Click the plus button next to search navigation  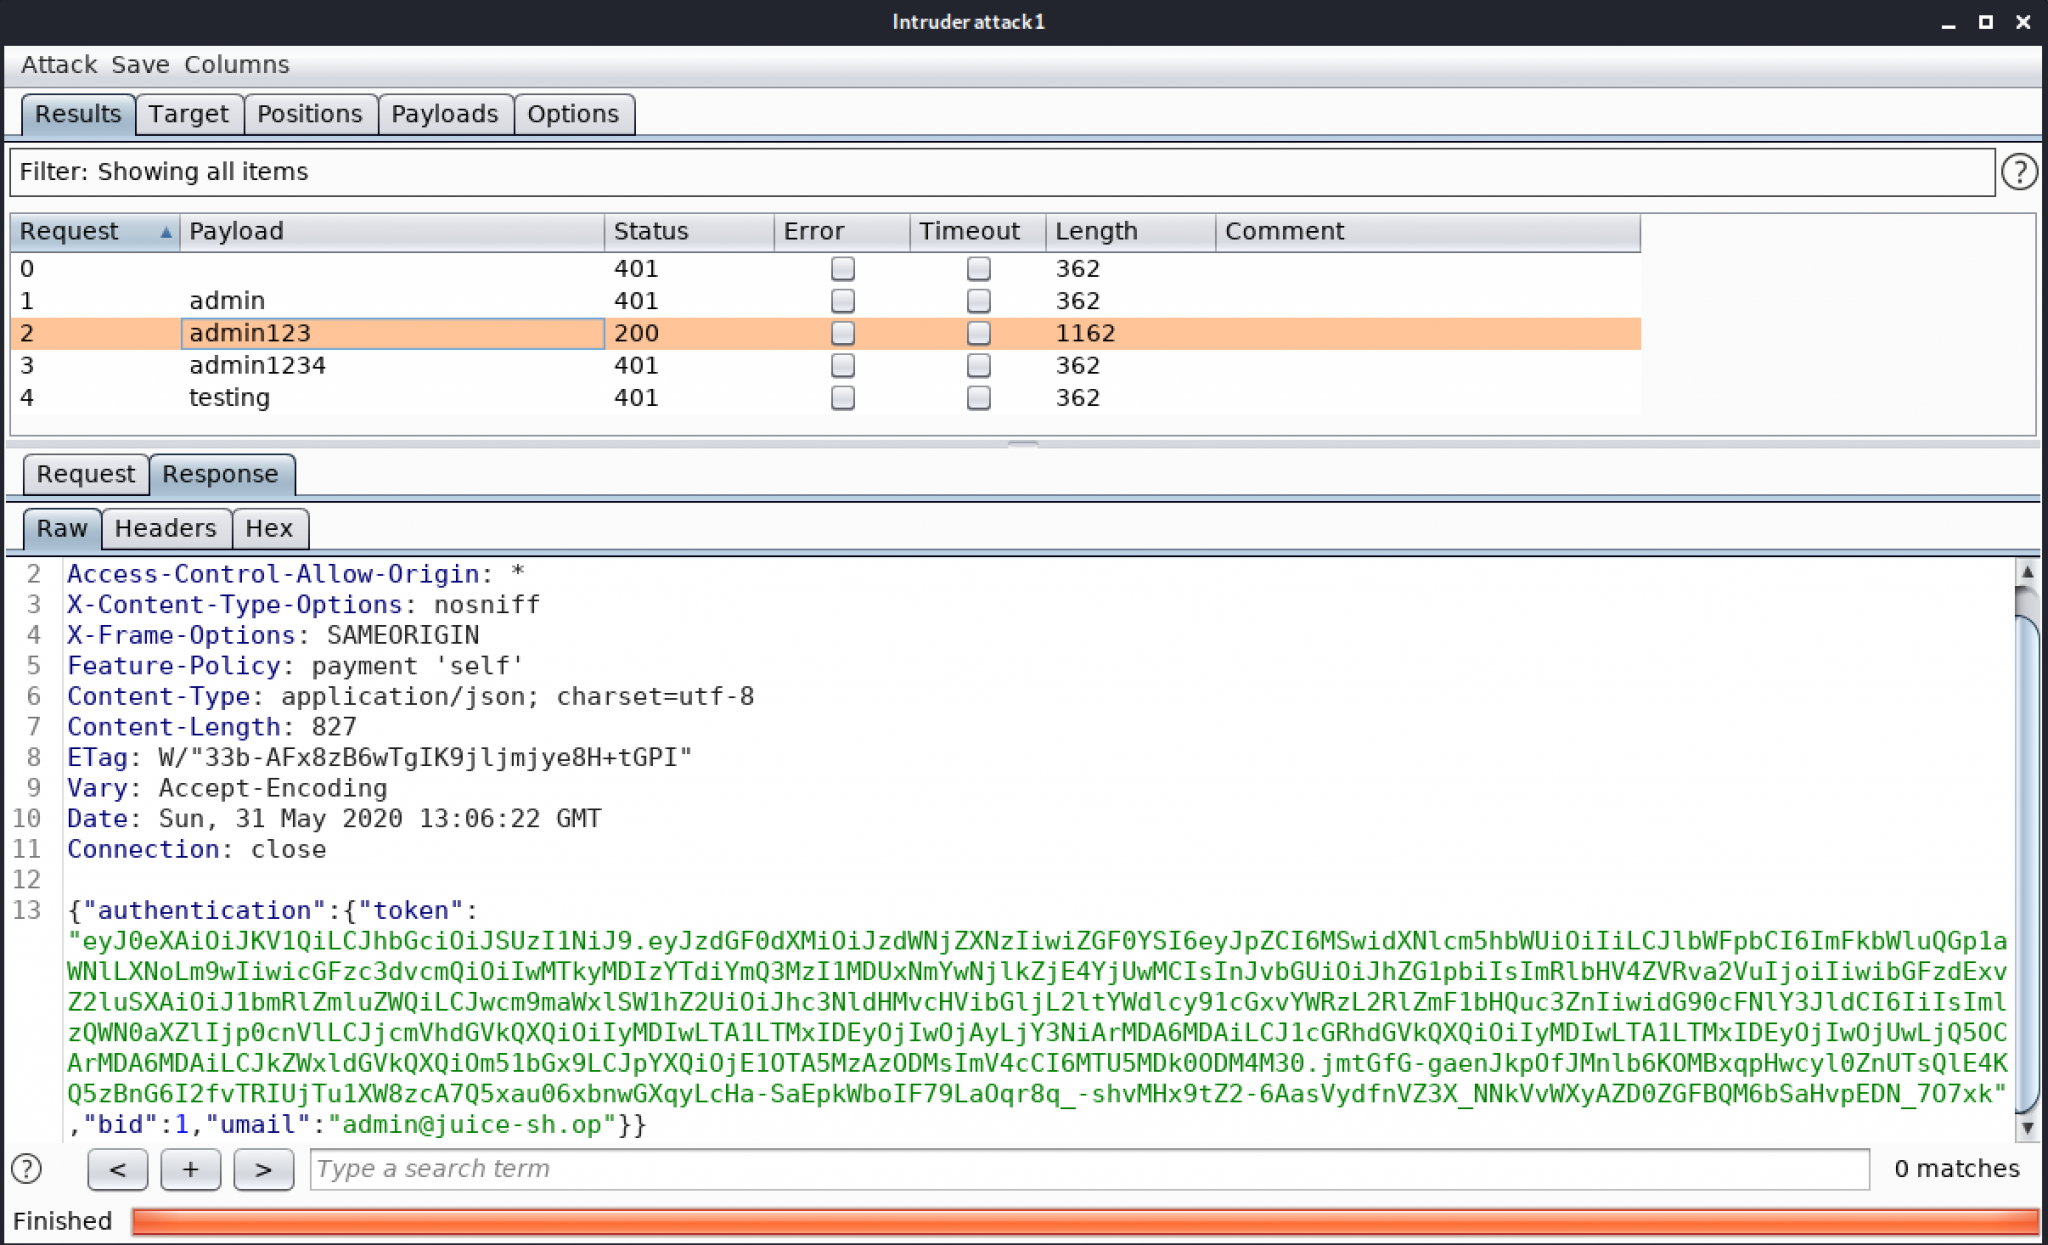coord(190,1168)
